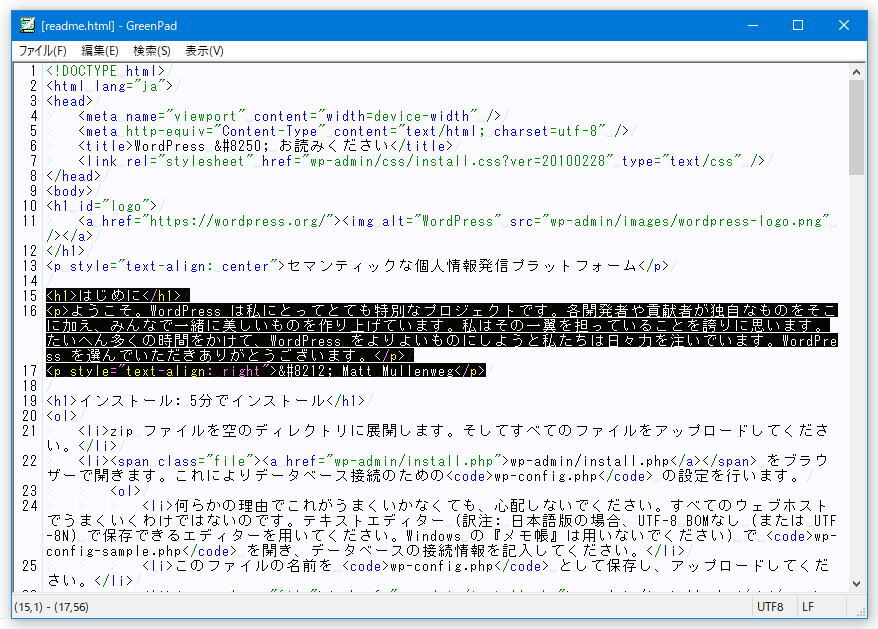
Task: Click the </head> closing tag on line 8
Action: (73, 176)
